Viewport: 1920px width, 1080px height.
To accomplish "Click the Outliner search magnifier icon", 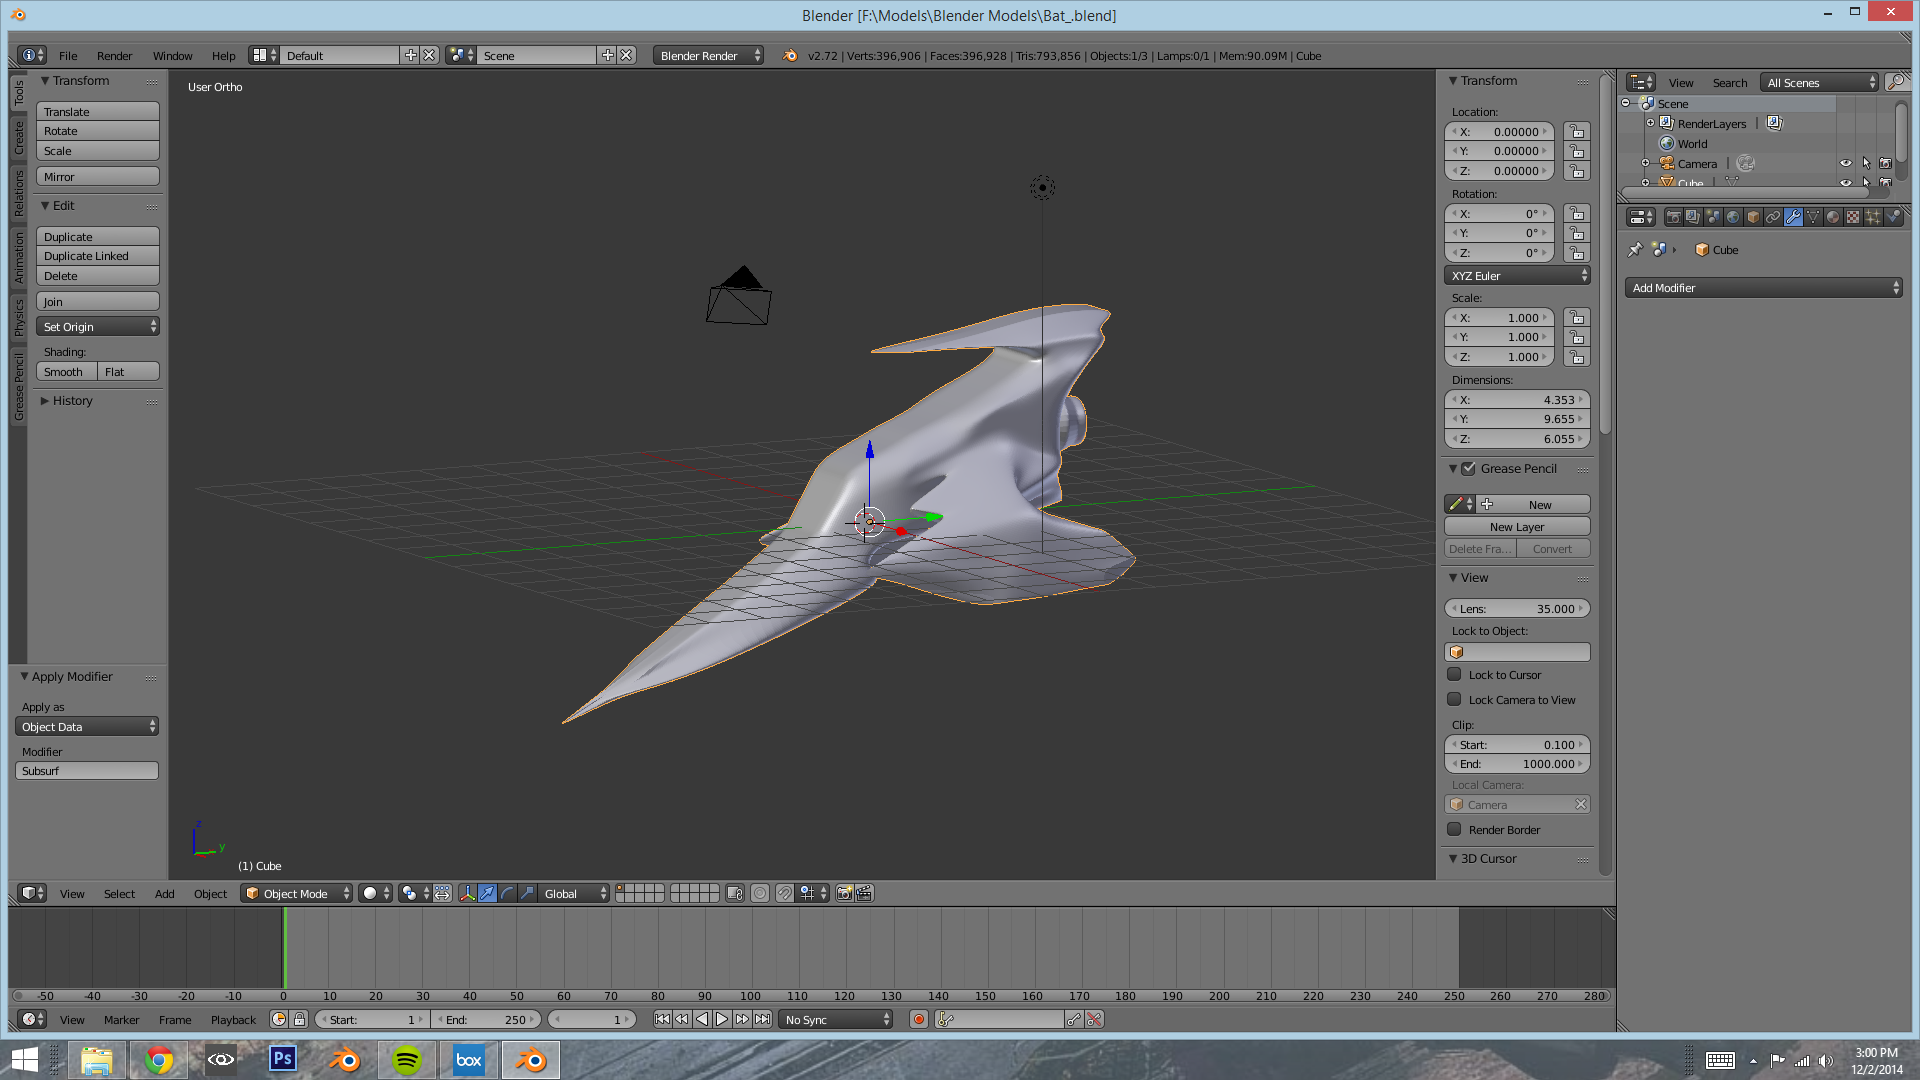I will pyautogui.click(x=1895, y=83).
